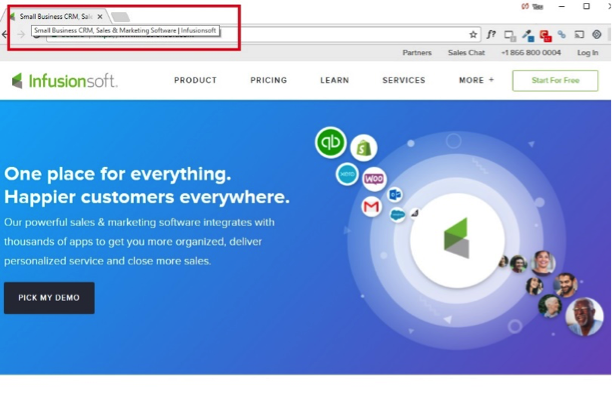Click the Shopify bag icon
612x401 pixels.
[363, 148]
